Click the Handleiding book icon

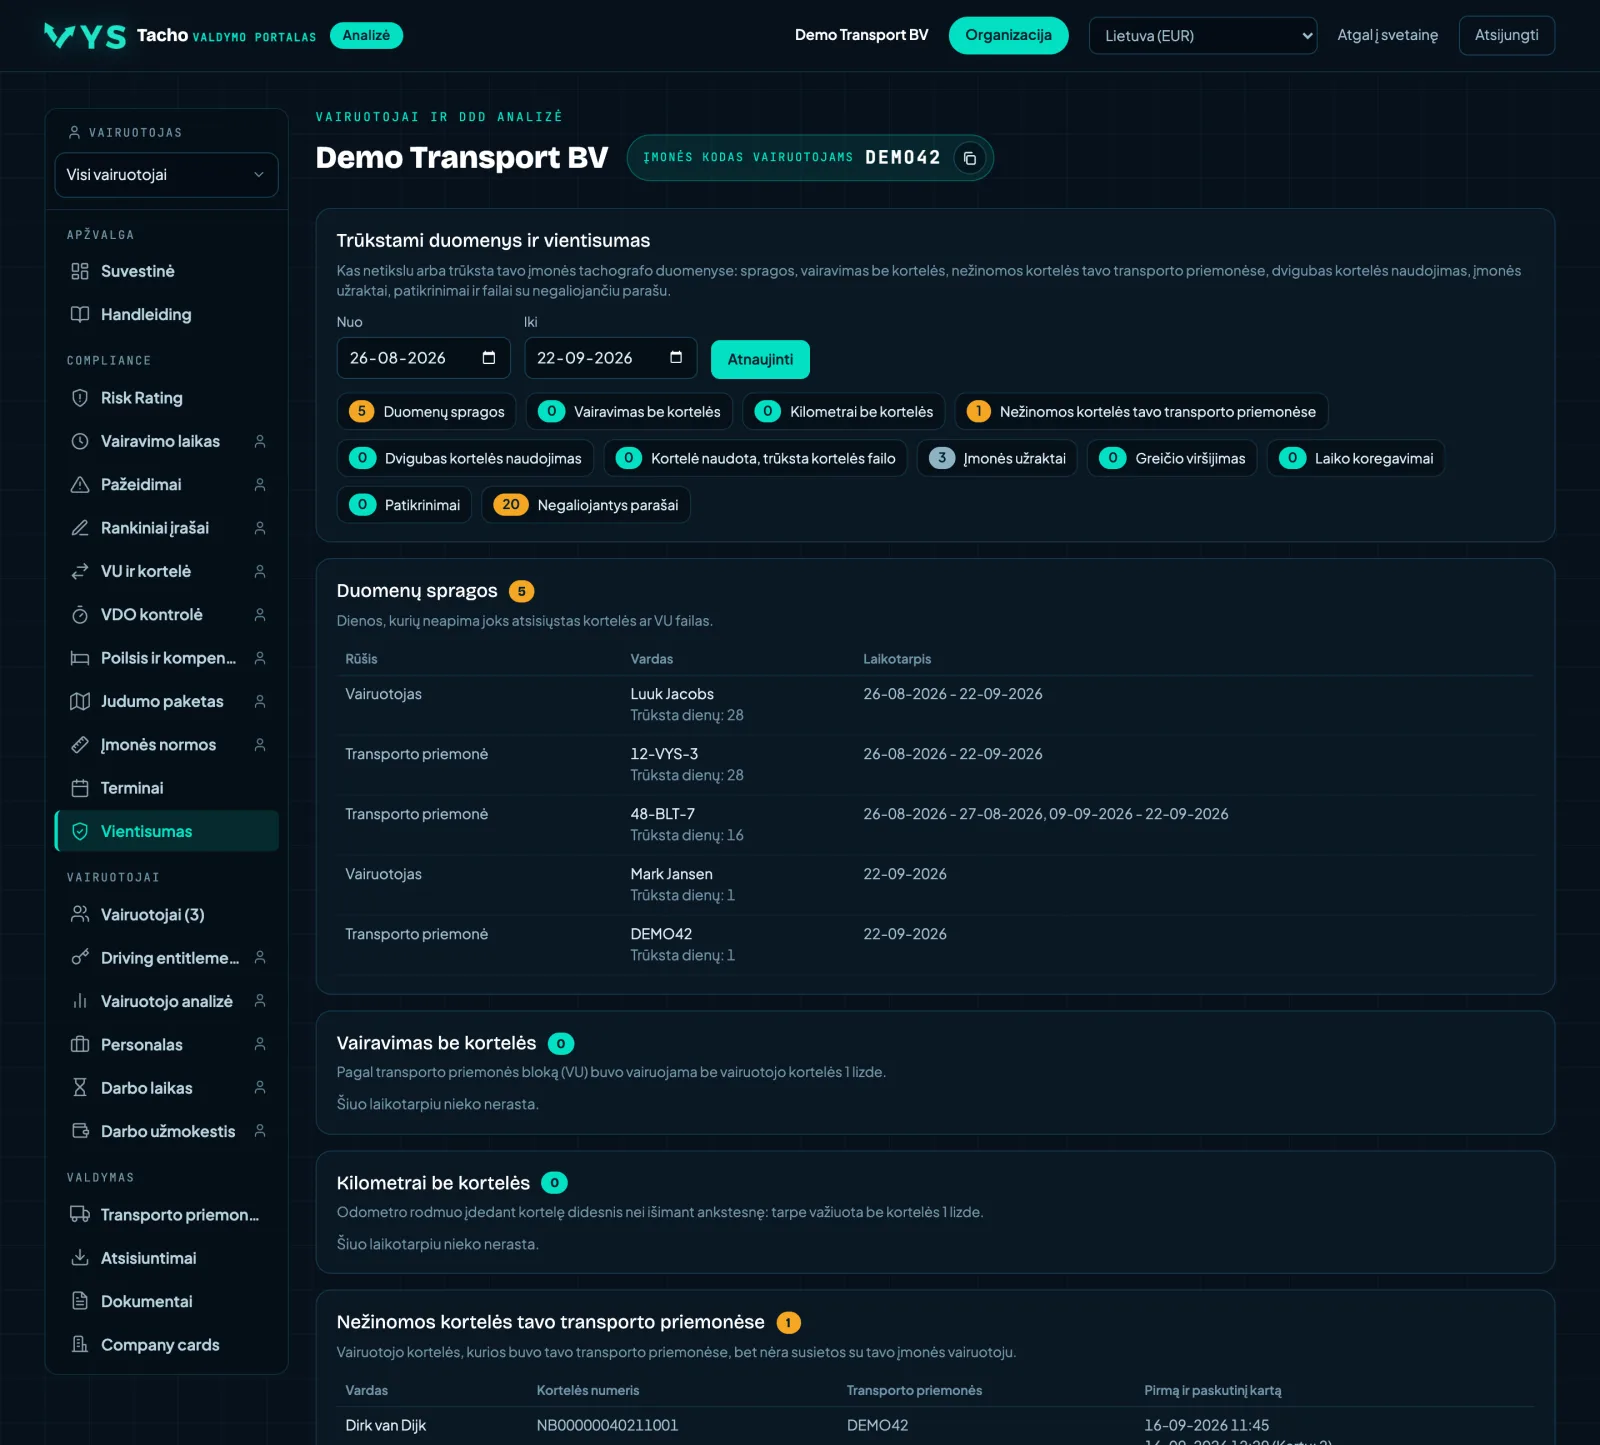click(x=80, y=314)
